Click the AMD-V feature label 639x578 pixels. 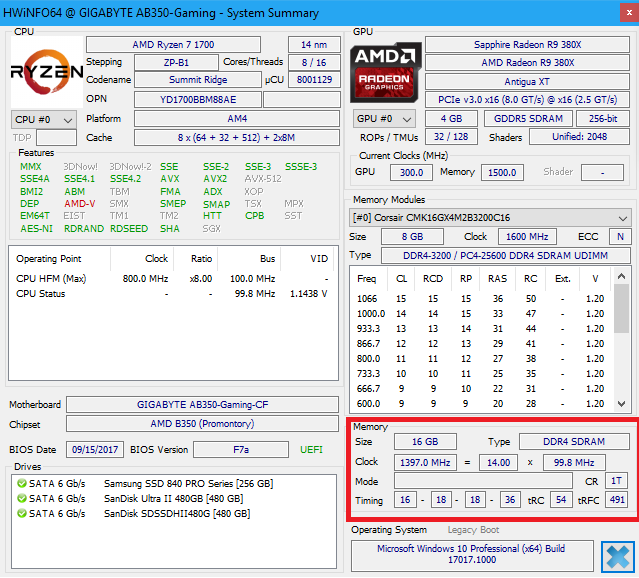tap(79, 204)
